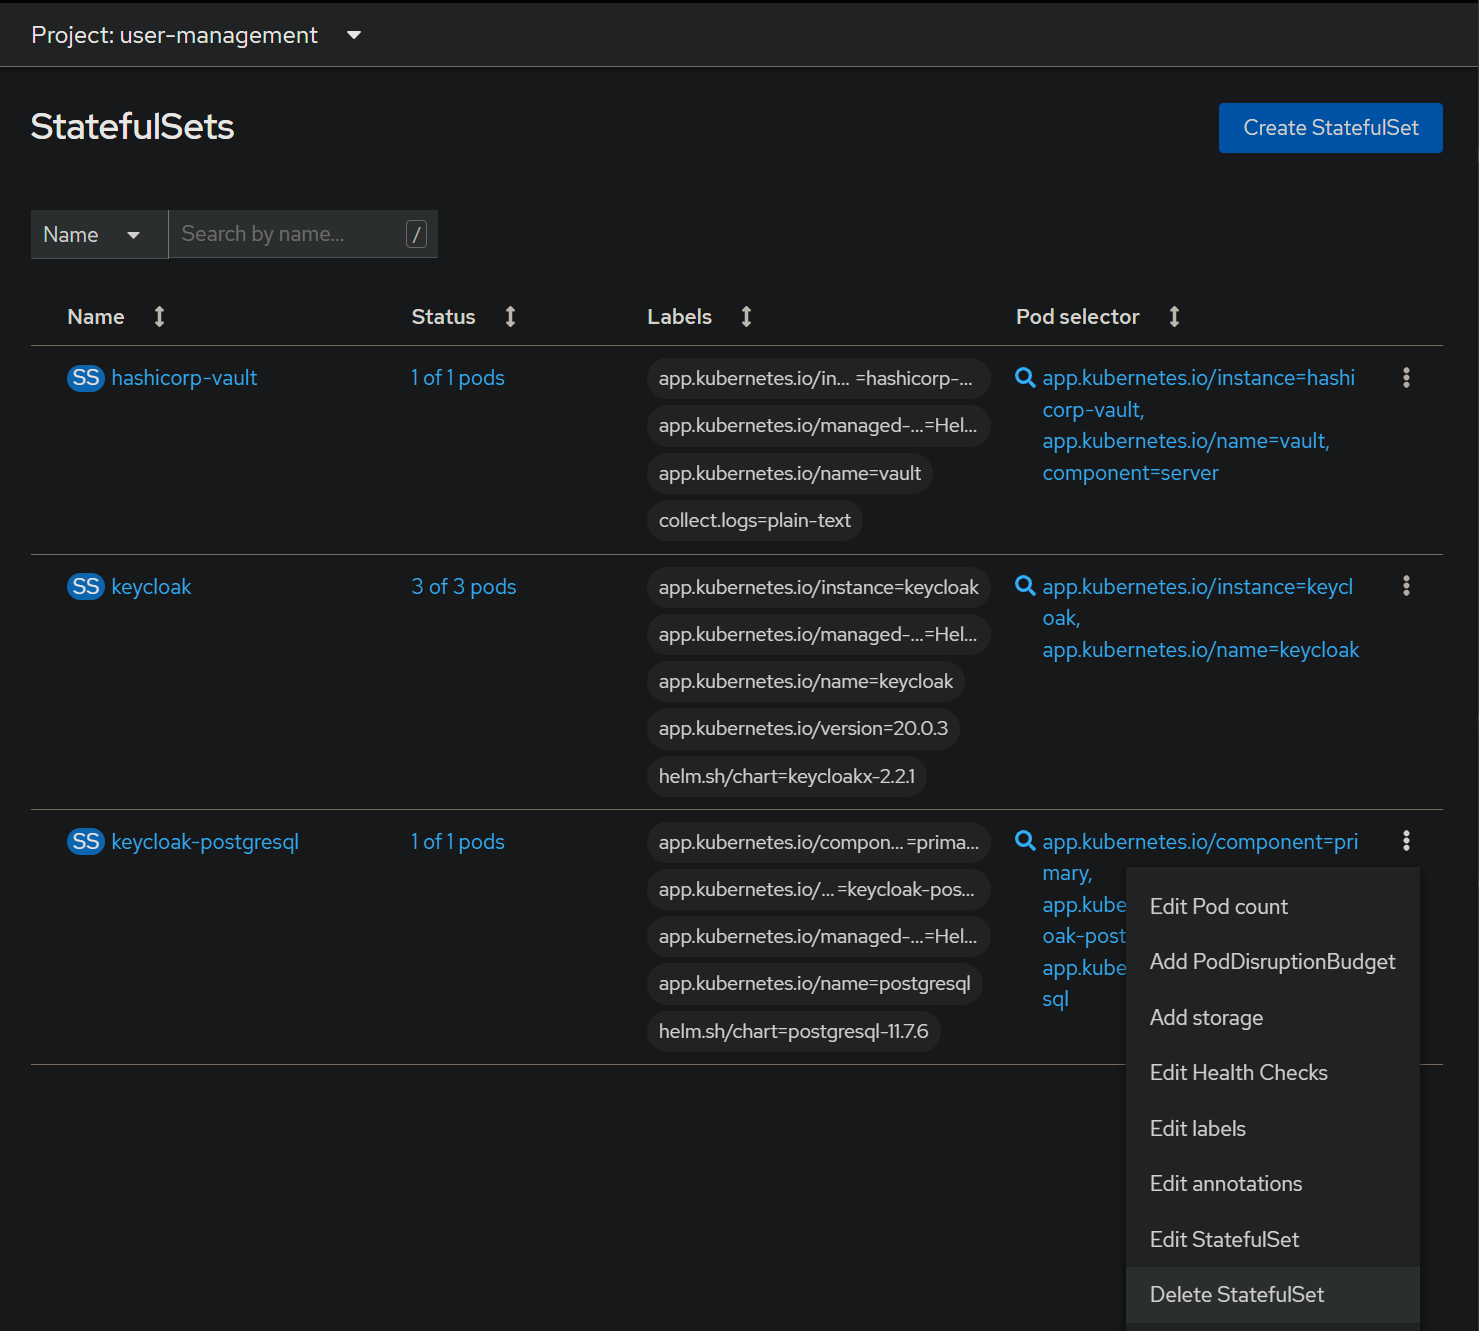Open keycloak's 3 of 3 pods link
The image size is (1479, 1331).
[x=464, y=587]
